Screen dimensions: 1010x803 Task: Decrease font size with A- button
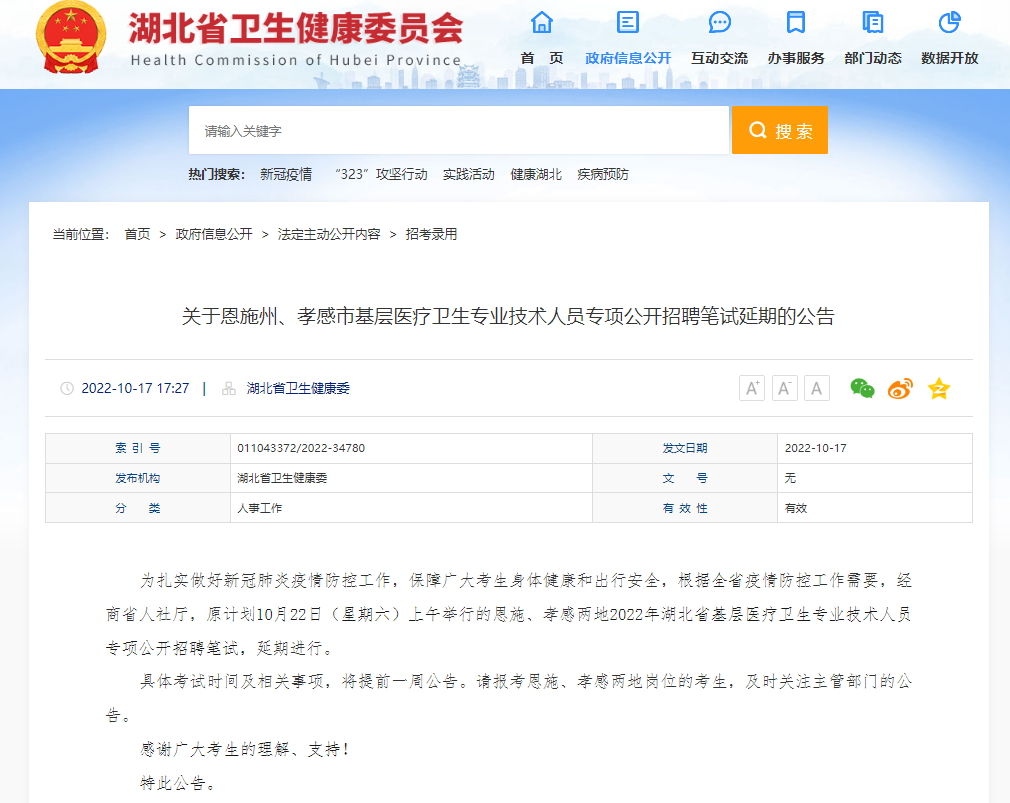tap(785, 388)
